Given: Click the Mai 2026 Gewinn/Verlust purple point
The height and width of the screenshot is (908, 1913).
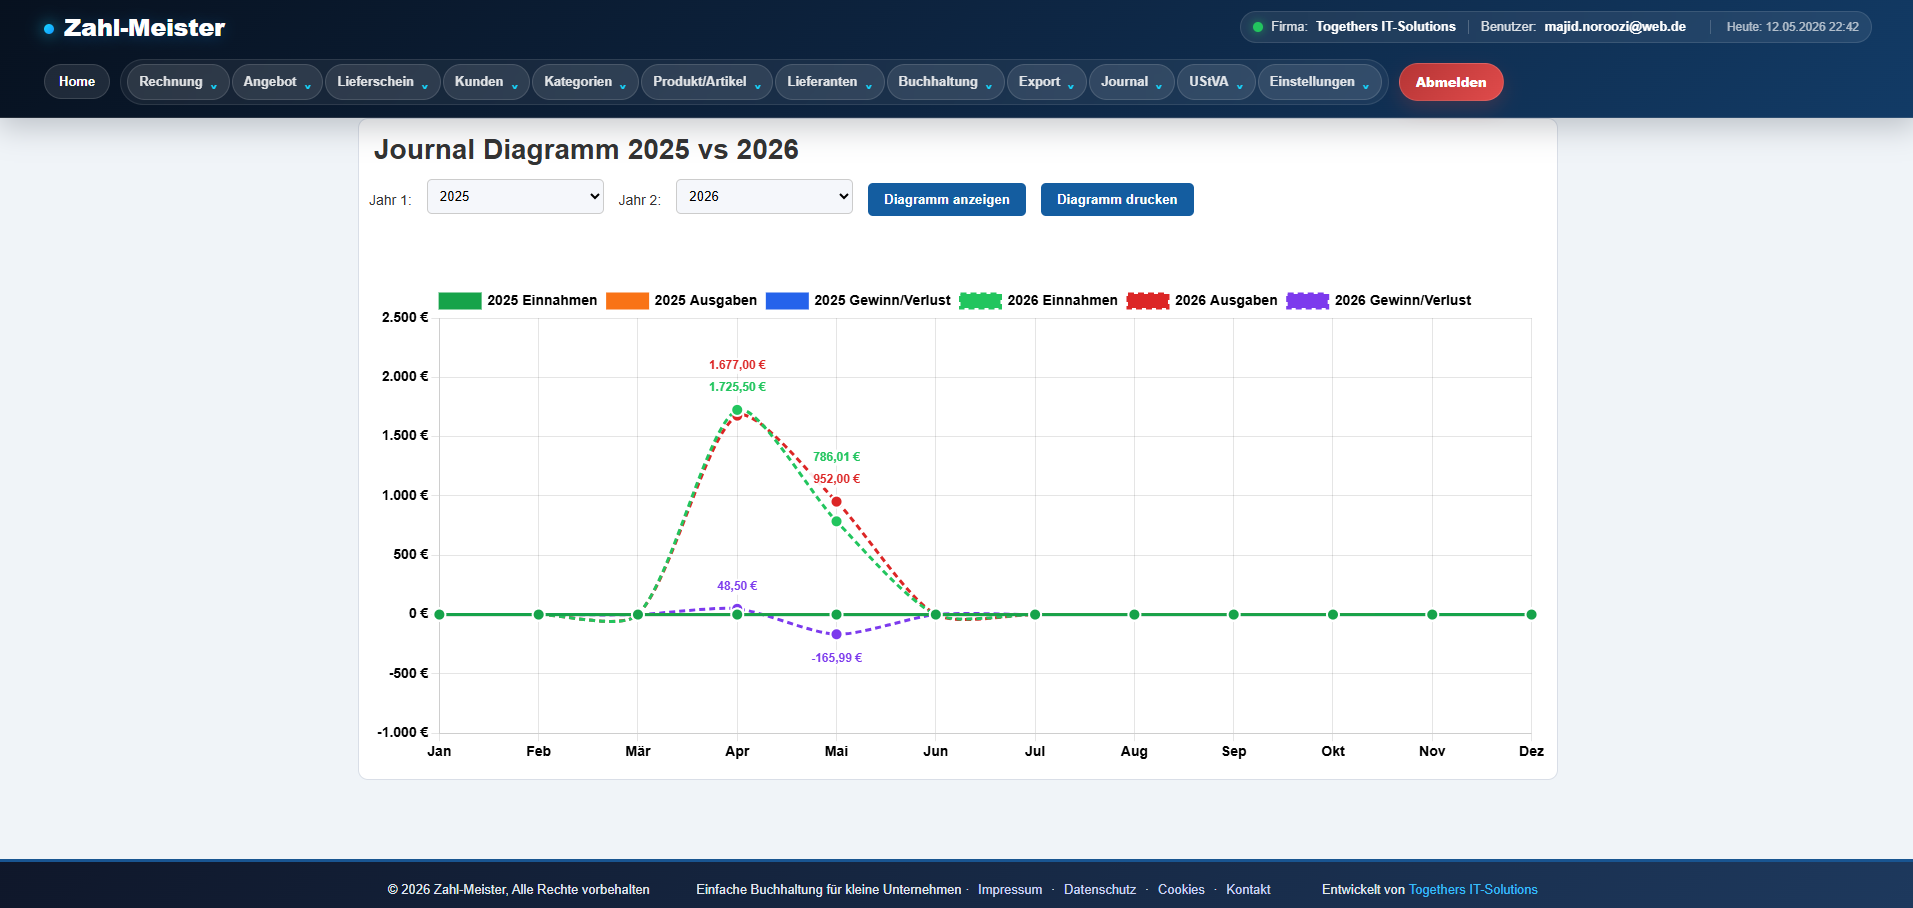Looking at the screenshot, I should pyautogui.click(x=837, y=634).
